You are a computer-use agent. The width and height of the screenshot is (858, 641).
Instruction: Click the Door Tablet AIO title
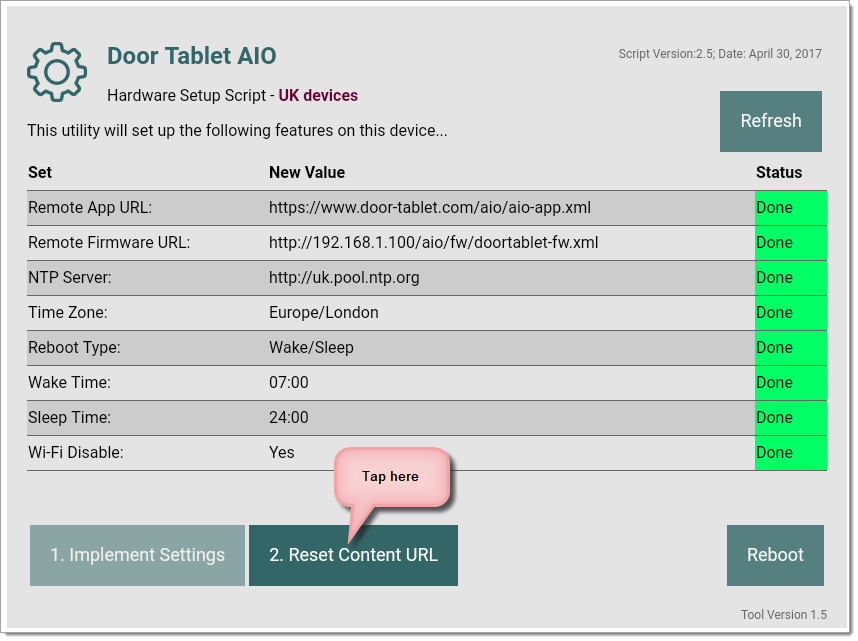[x=192, y=57]
